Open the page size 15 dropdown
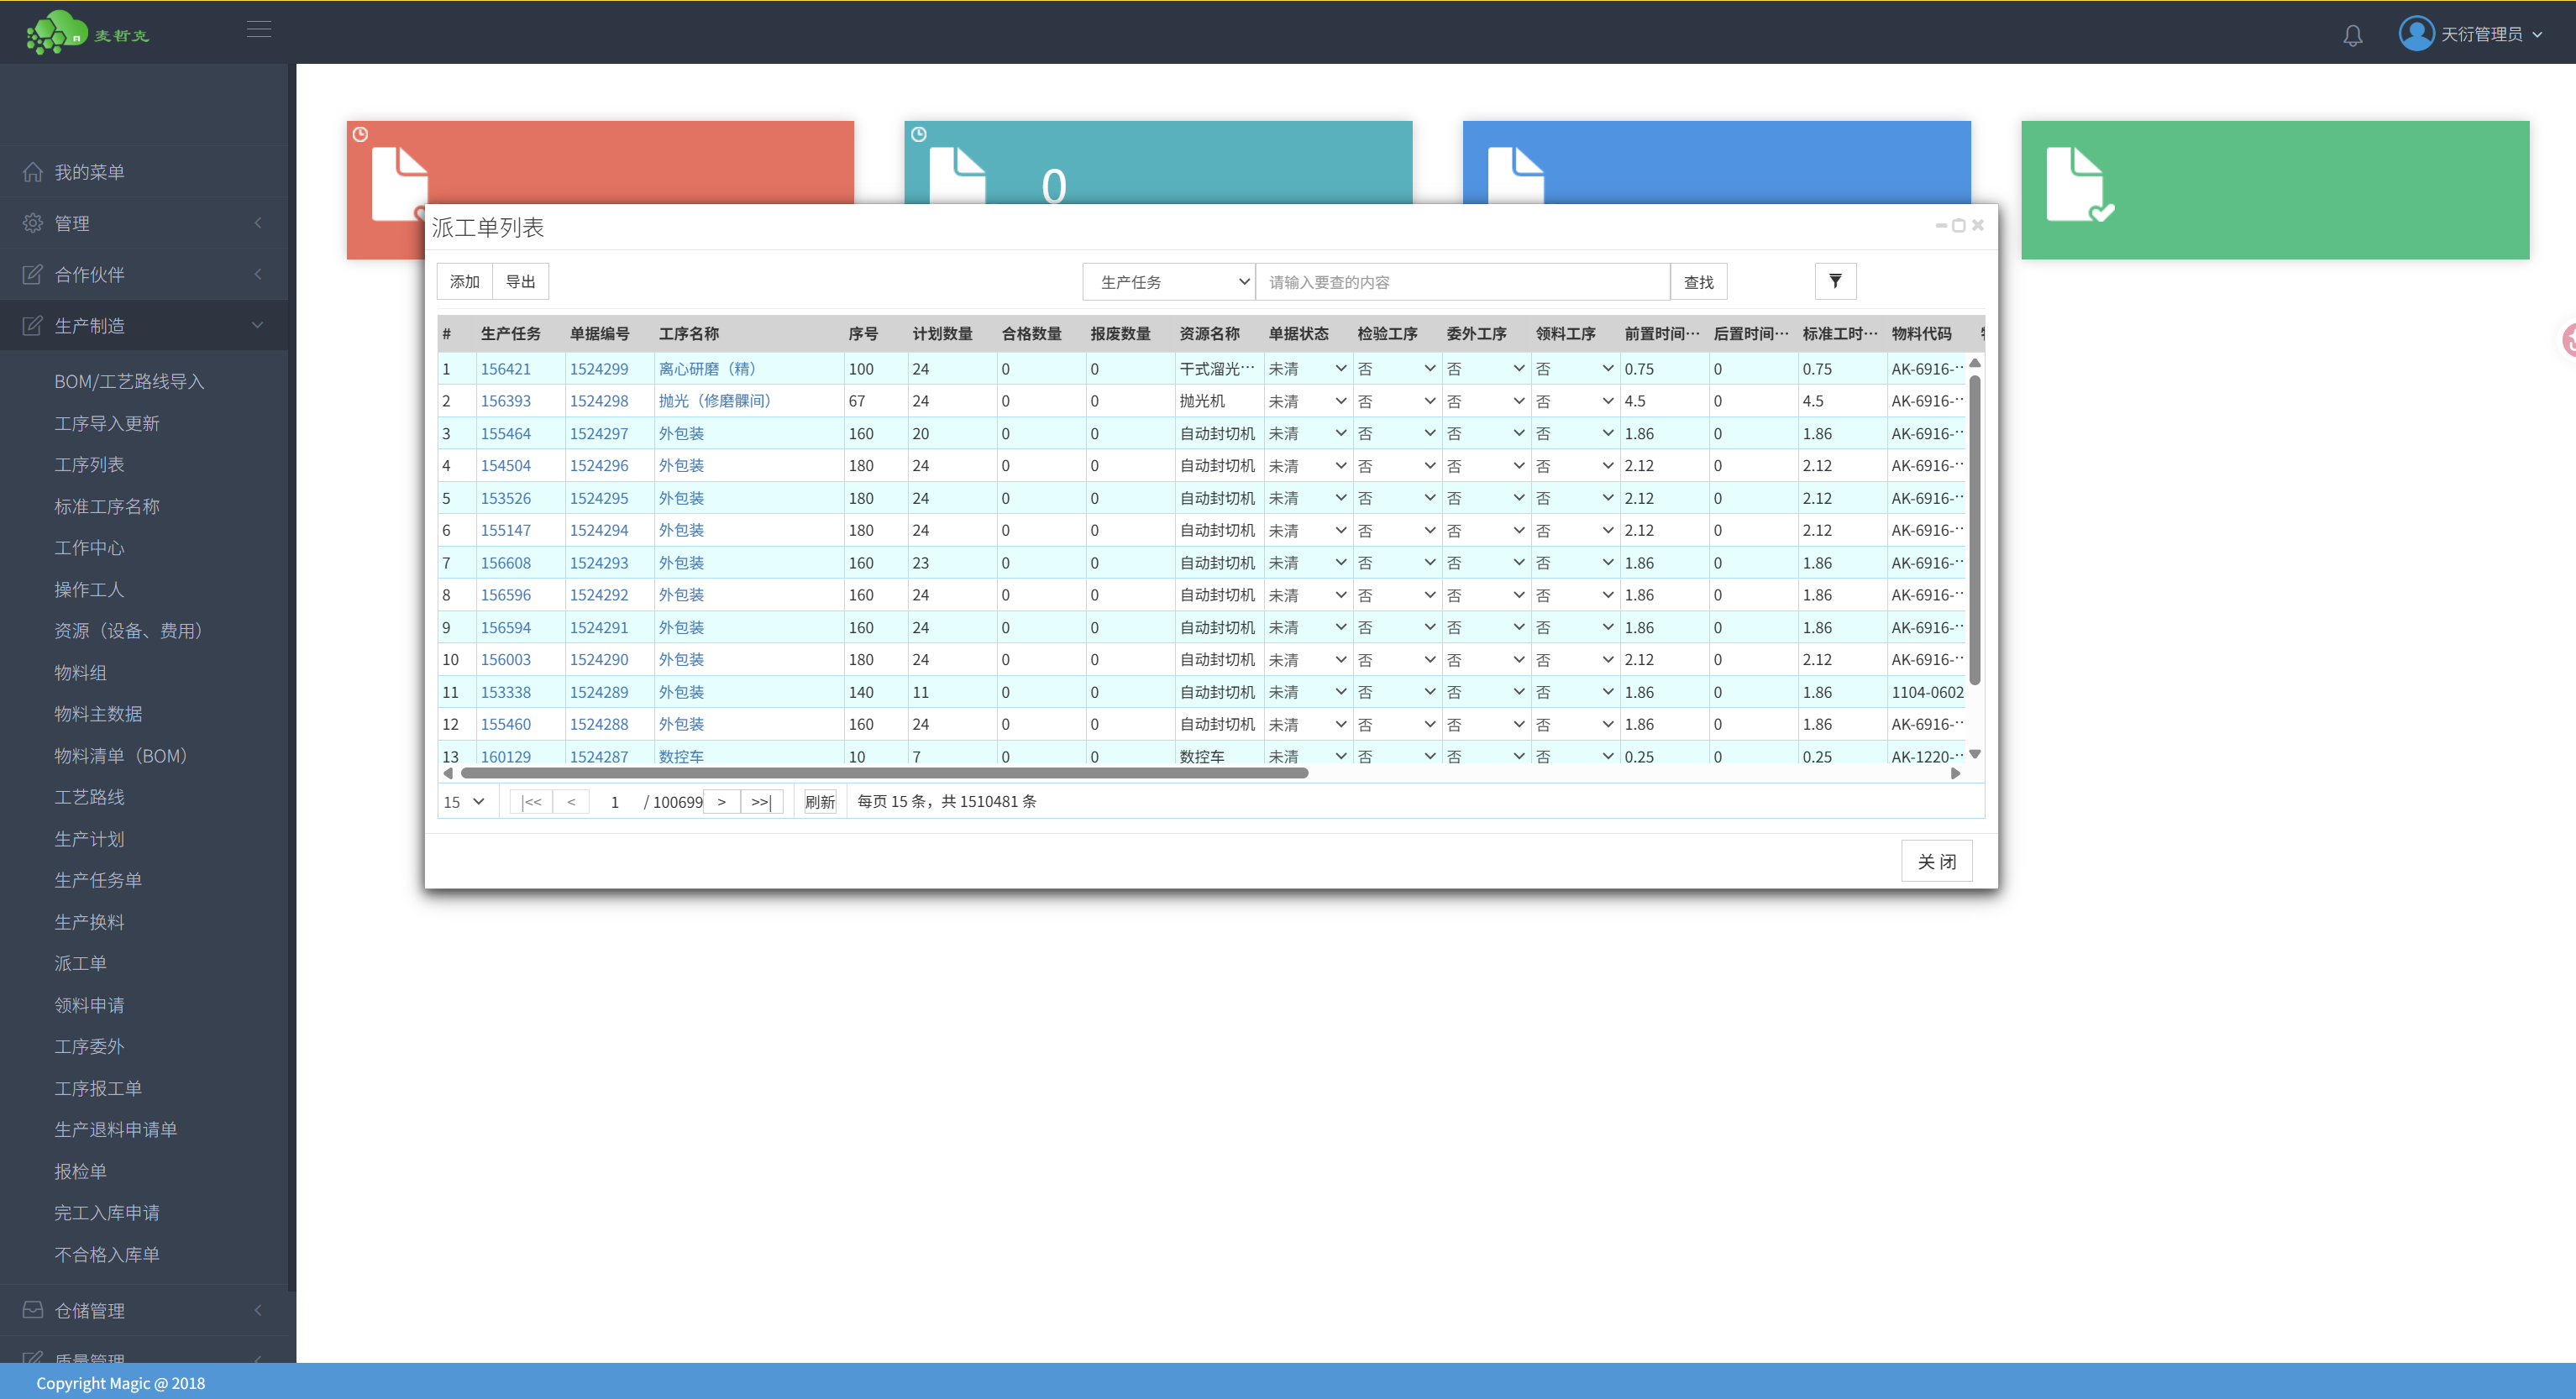The image size is (2576, 1399). point(465,801)
